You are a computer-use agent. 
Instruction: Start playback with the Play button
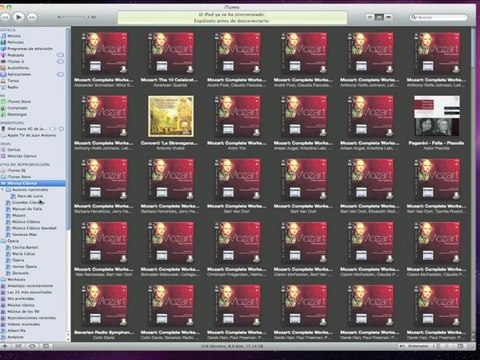19,16
